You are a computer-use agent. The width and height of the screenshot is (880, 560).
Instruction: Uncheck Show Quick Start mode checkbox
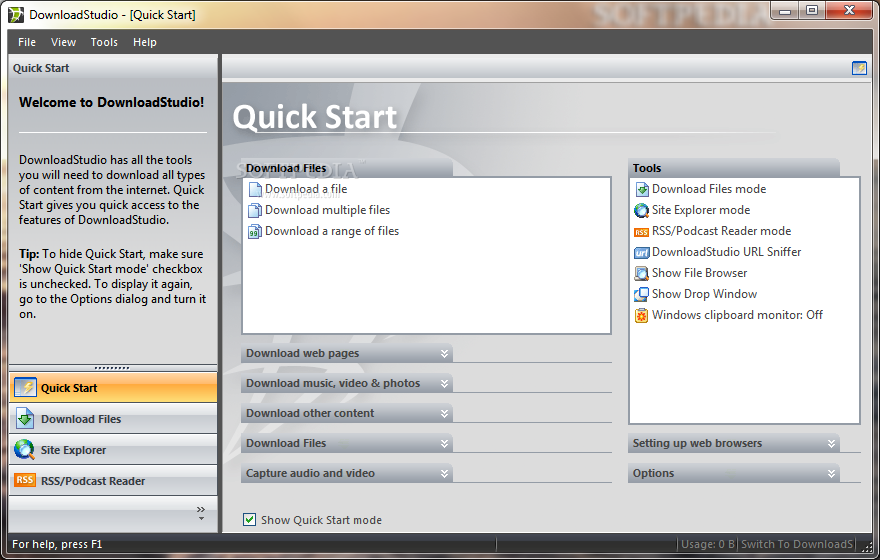(250, 520)
